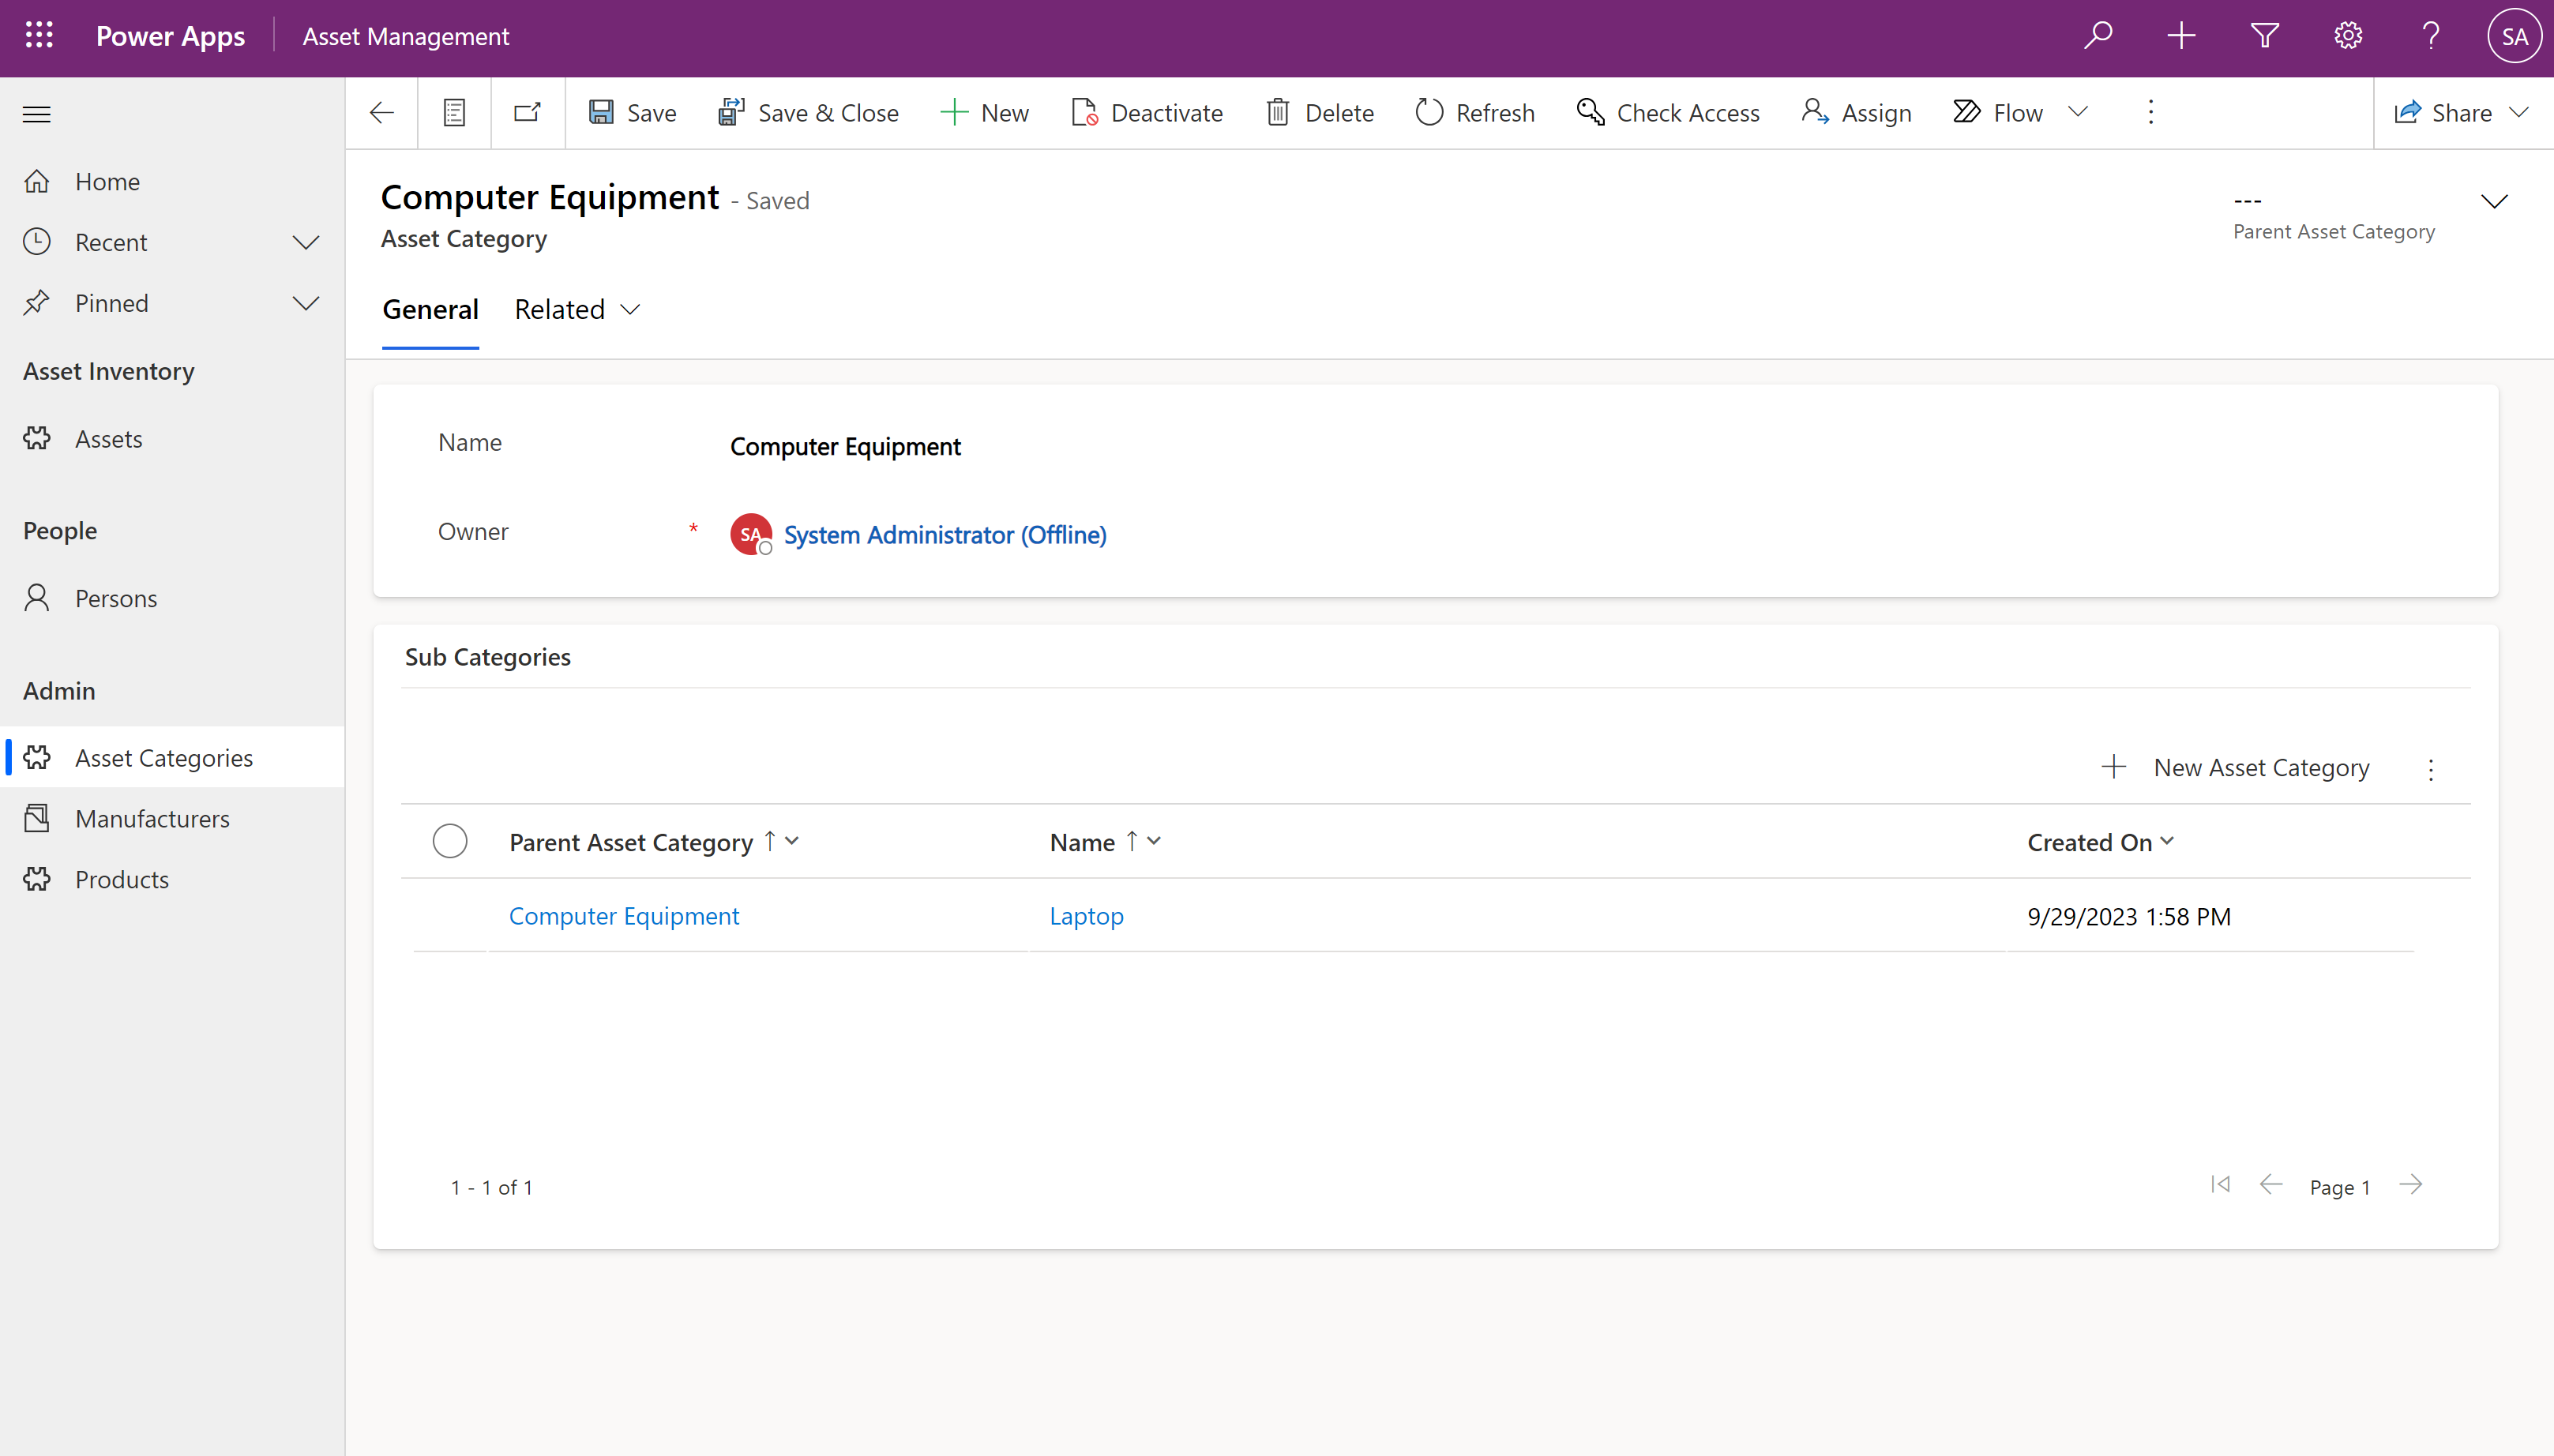The width and height of the screenshot is (2554, 1456).
Task: Click New Asset Category in subgrid
Action: [2234, 768]
